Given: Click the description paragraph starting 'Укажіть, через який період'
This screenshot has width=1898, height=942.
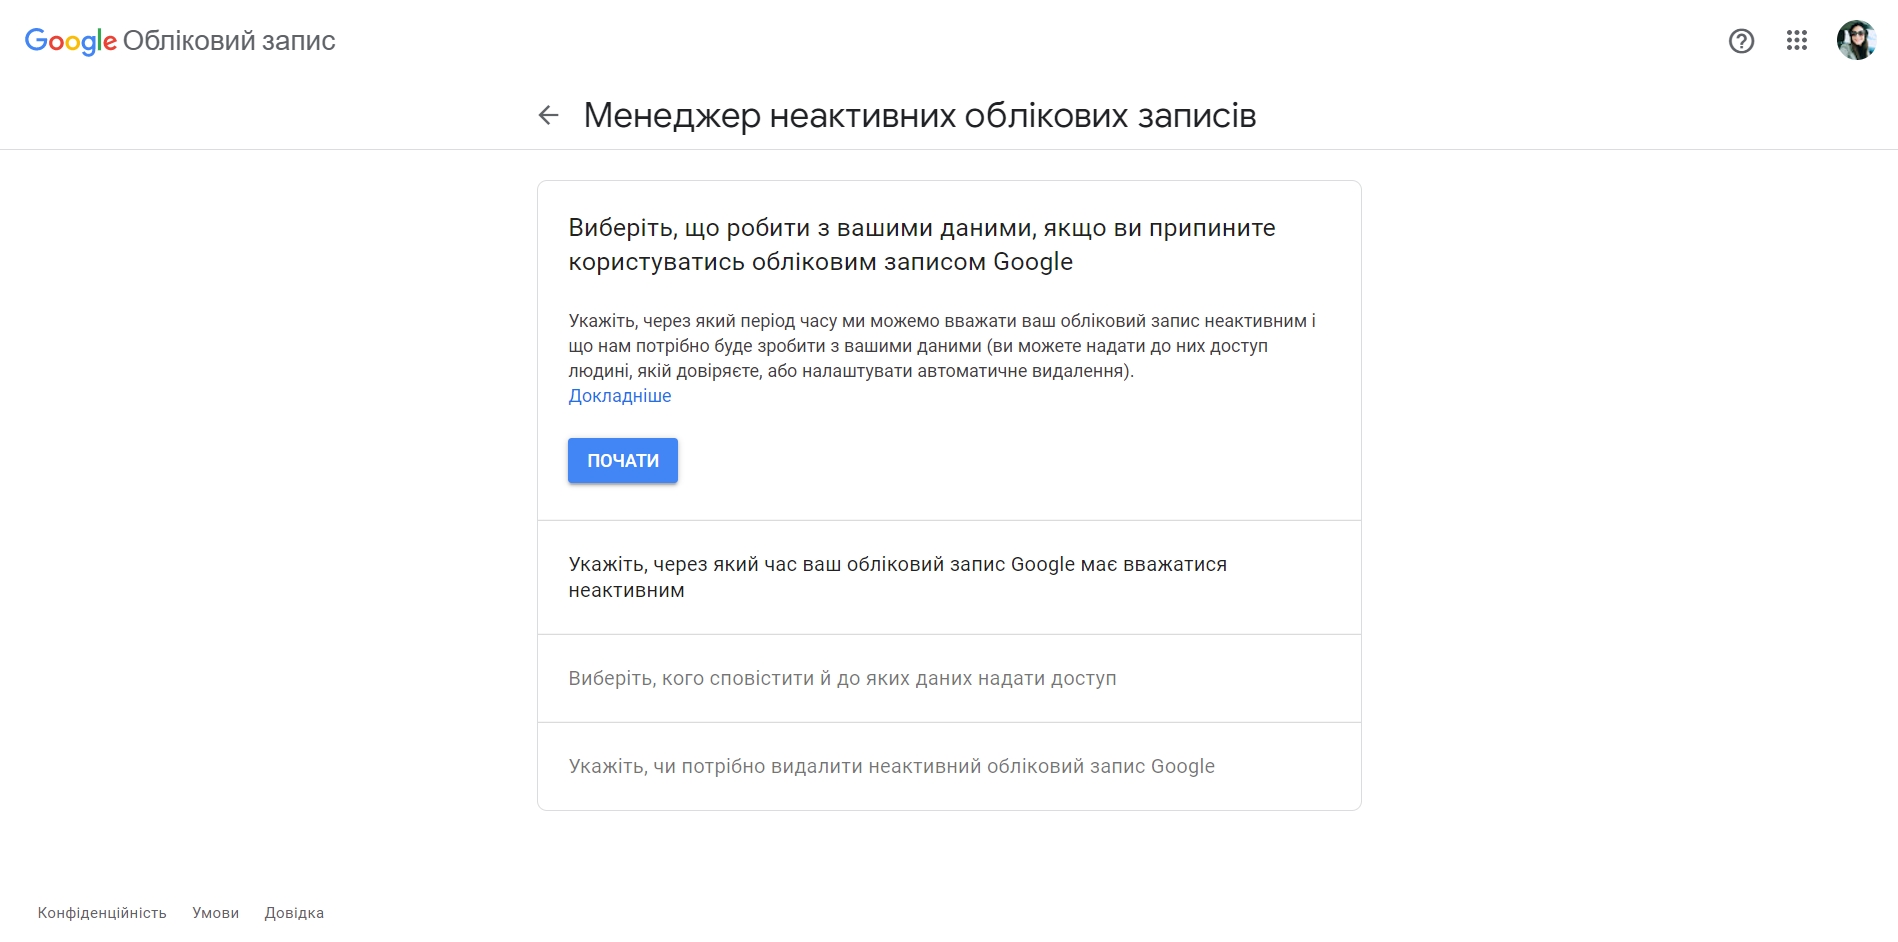Looking at the screenshot, I should click(941, 346).
